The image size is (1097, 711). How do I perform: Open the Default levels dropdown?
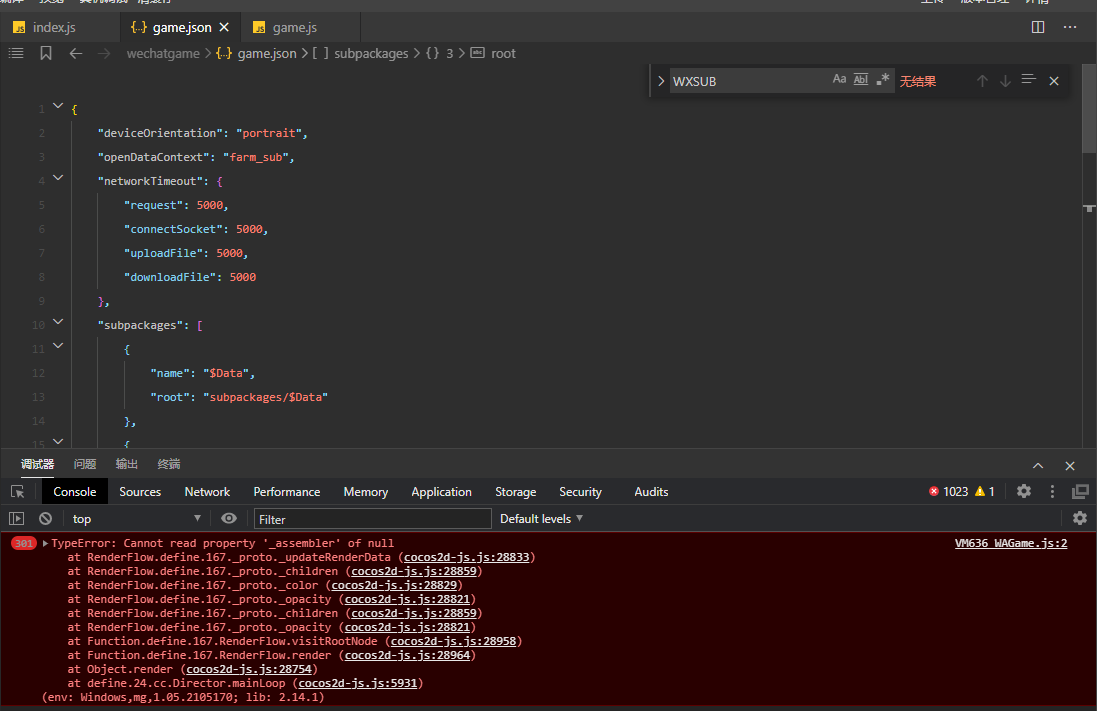coord(541,519)
